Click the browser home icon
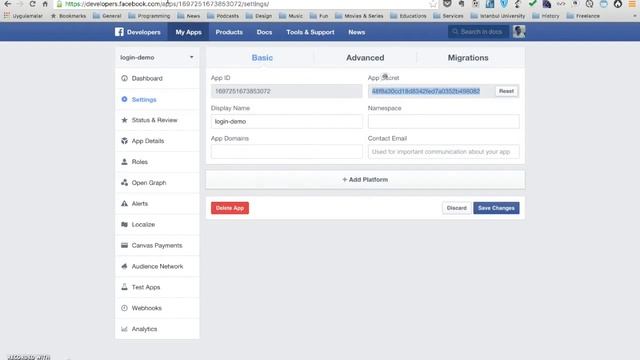The image size is (640, 360). click(45, 4)
